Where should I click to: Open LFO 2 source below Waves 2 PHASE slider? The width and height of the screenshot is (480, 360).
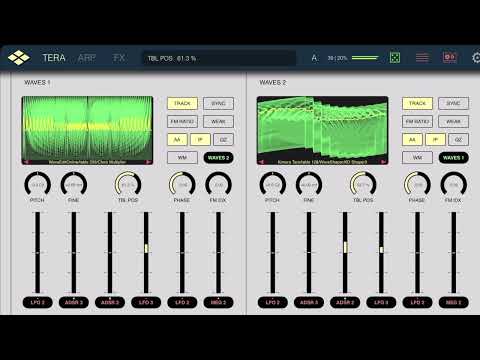[x=417, y=302]
